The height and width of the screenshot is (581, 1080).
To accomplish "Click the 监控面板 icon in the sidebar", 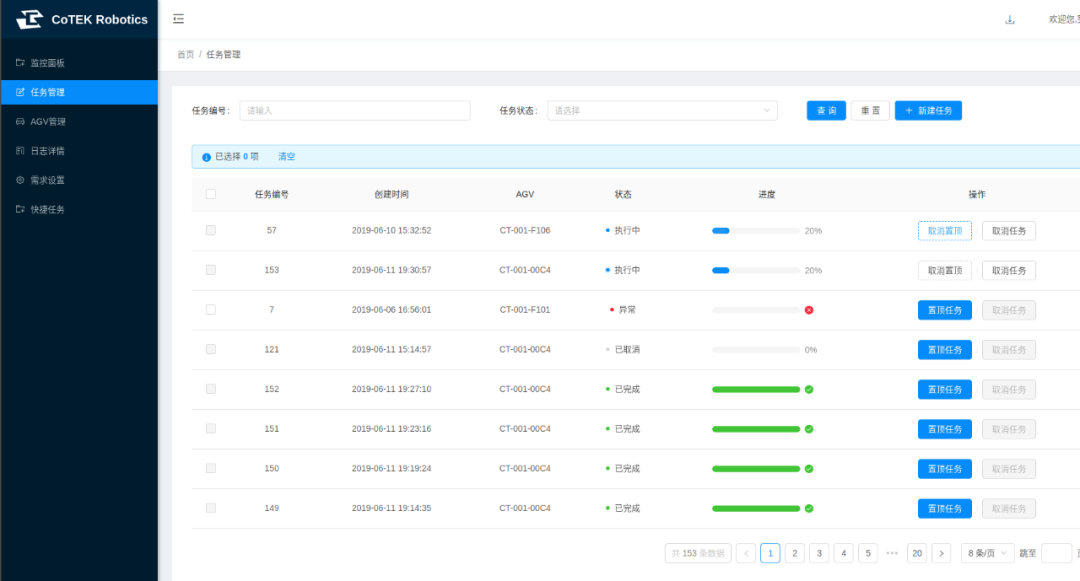I will pos(20,63).
